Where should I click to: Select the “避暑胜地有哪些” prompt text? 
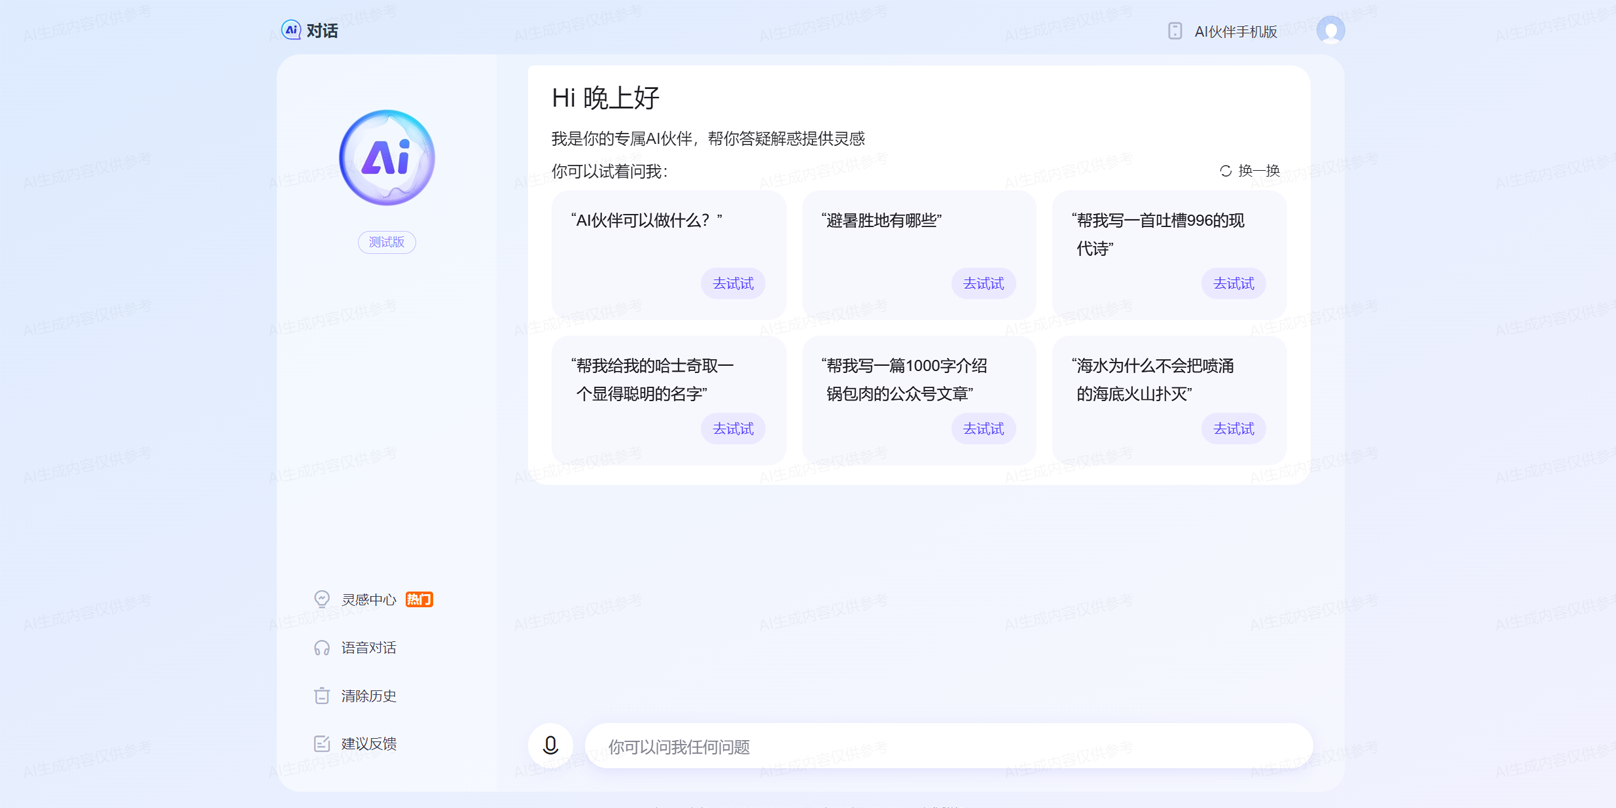tap(881, 221)
